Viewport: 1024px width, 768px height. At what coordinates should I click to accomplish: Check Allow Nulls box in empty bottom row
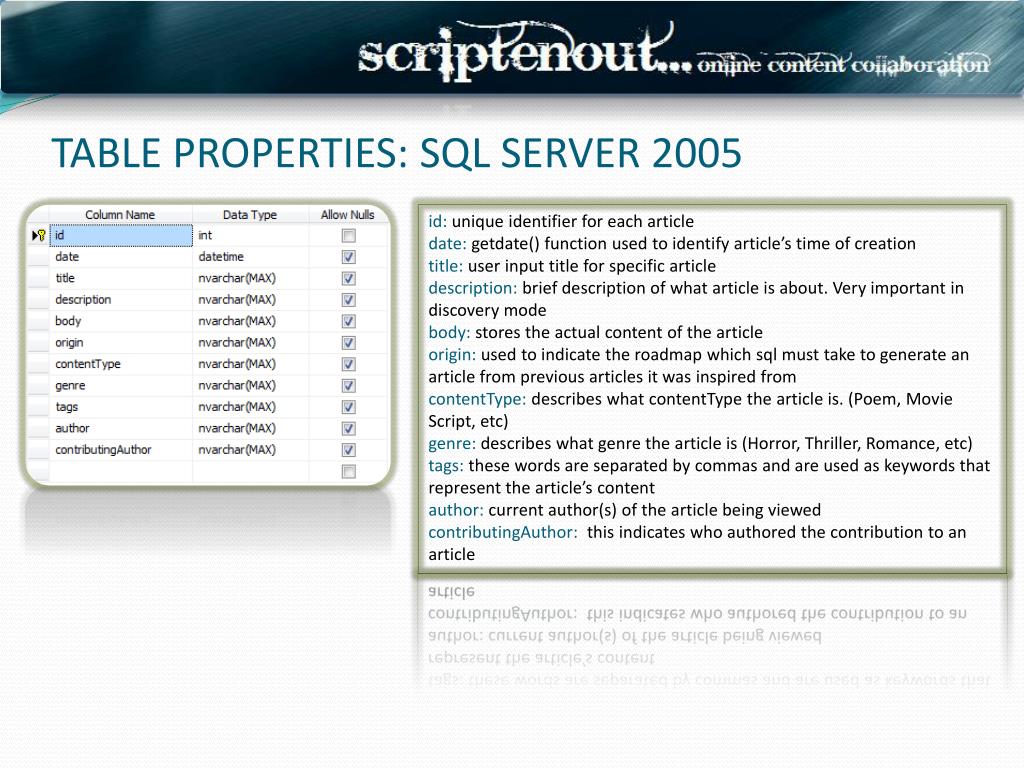point(349,472)
